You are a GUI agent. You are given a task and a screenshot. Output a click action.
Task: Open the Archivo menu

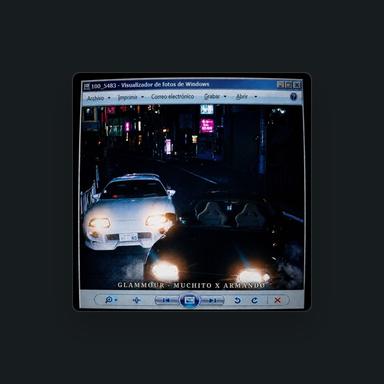(x=99, y=98)
